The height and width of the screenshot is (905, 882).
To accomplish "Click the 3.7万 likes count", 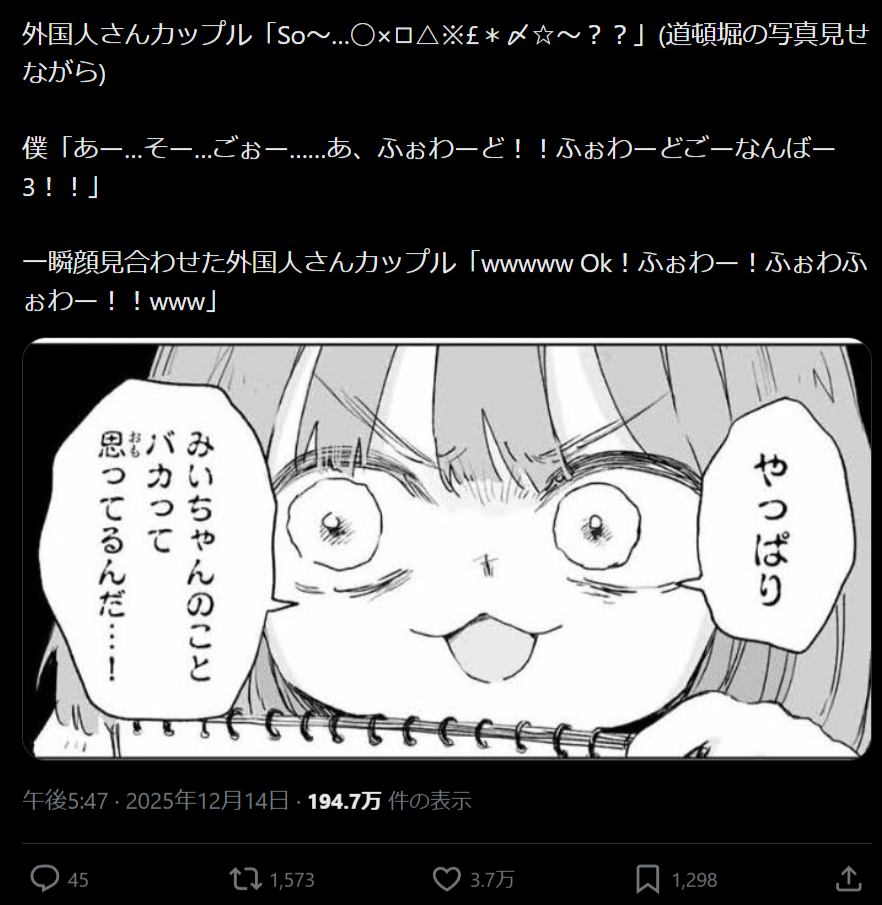I will pyautogui.click(x=492, y=880).
